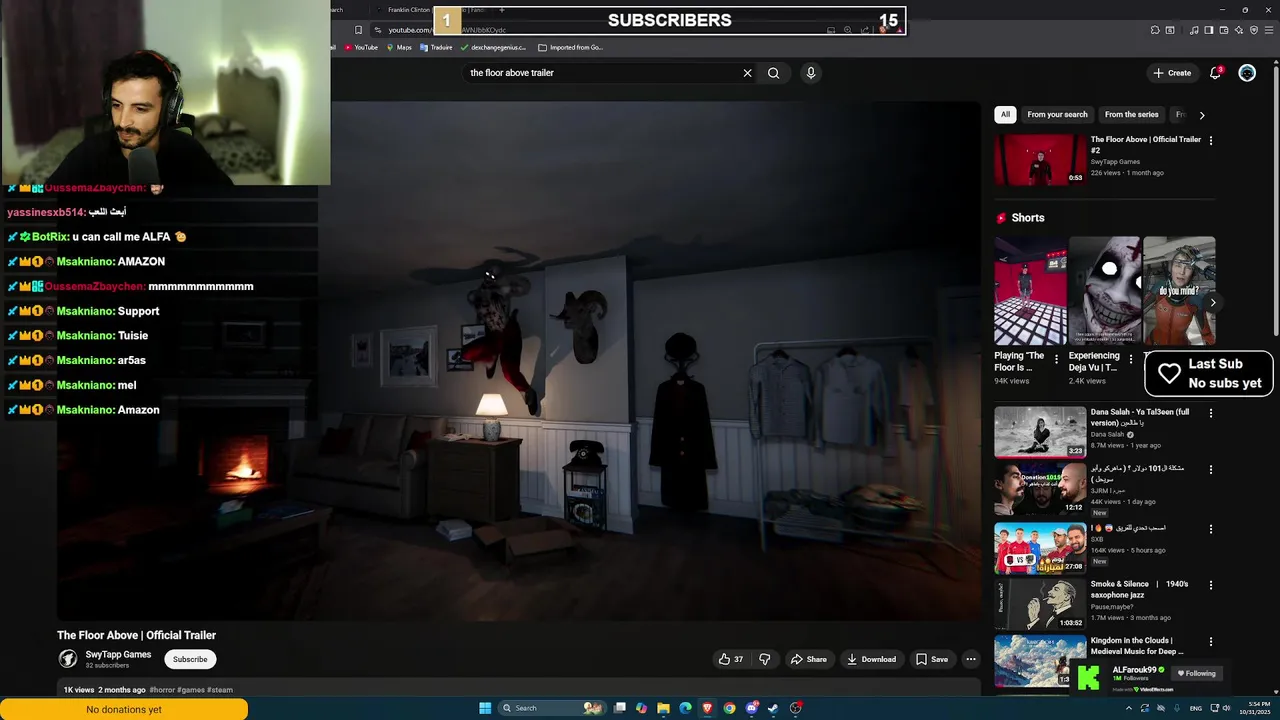The height and width of the screenshot is (720, 1280).
Task: Open the dexchangegenius bookmark
Action: (x=493, y=47)
